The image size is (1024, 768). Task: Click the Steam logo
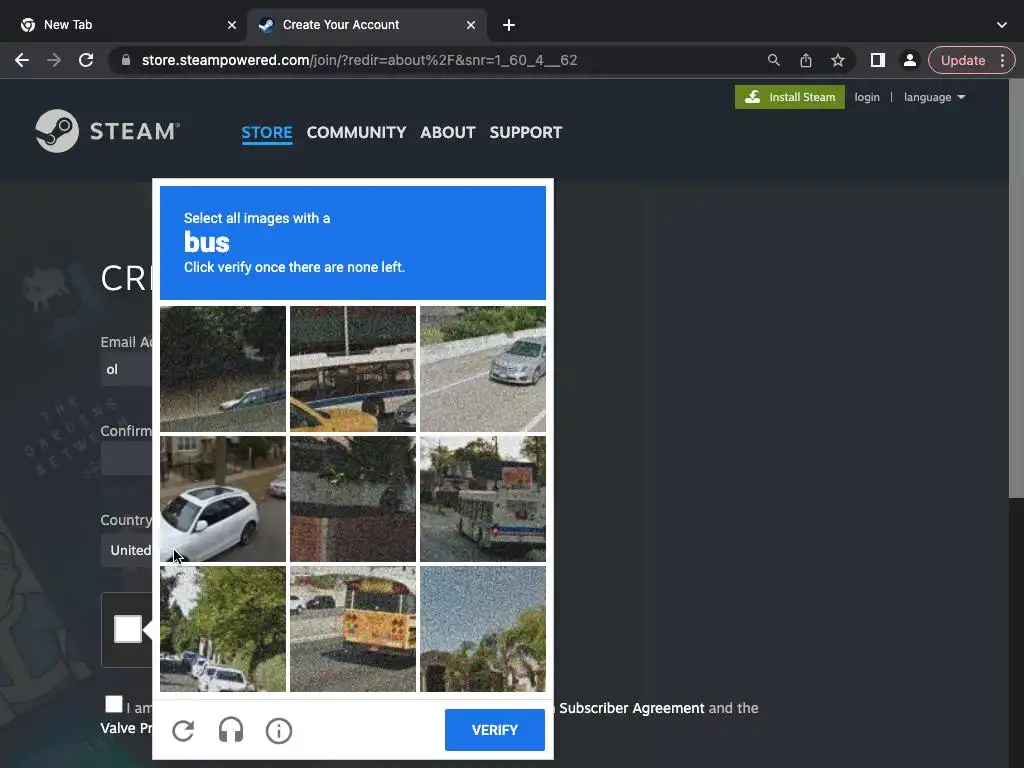point(107,131)
